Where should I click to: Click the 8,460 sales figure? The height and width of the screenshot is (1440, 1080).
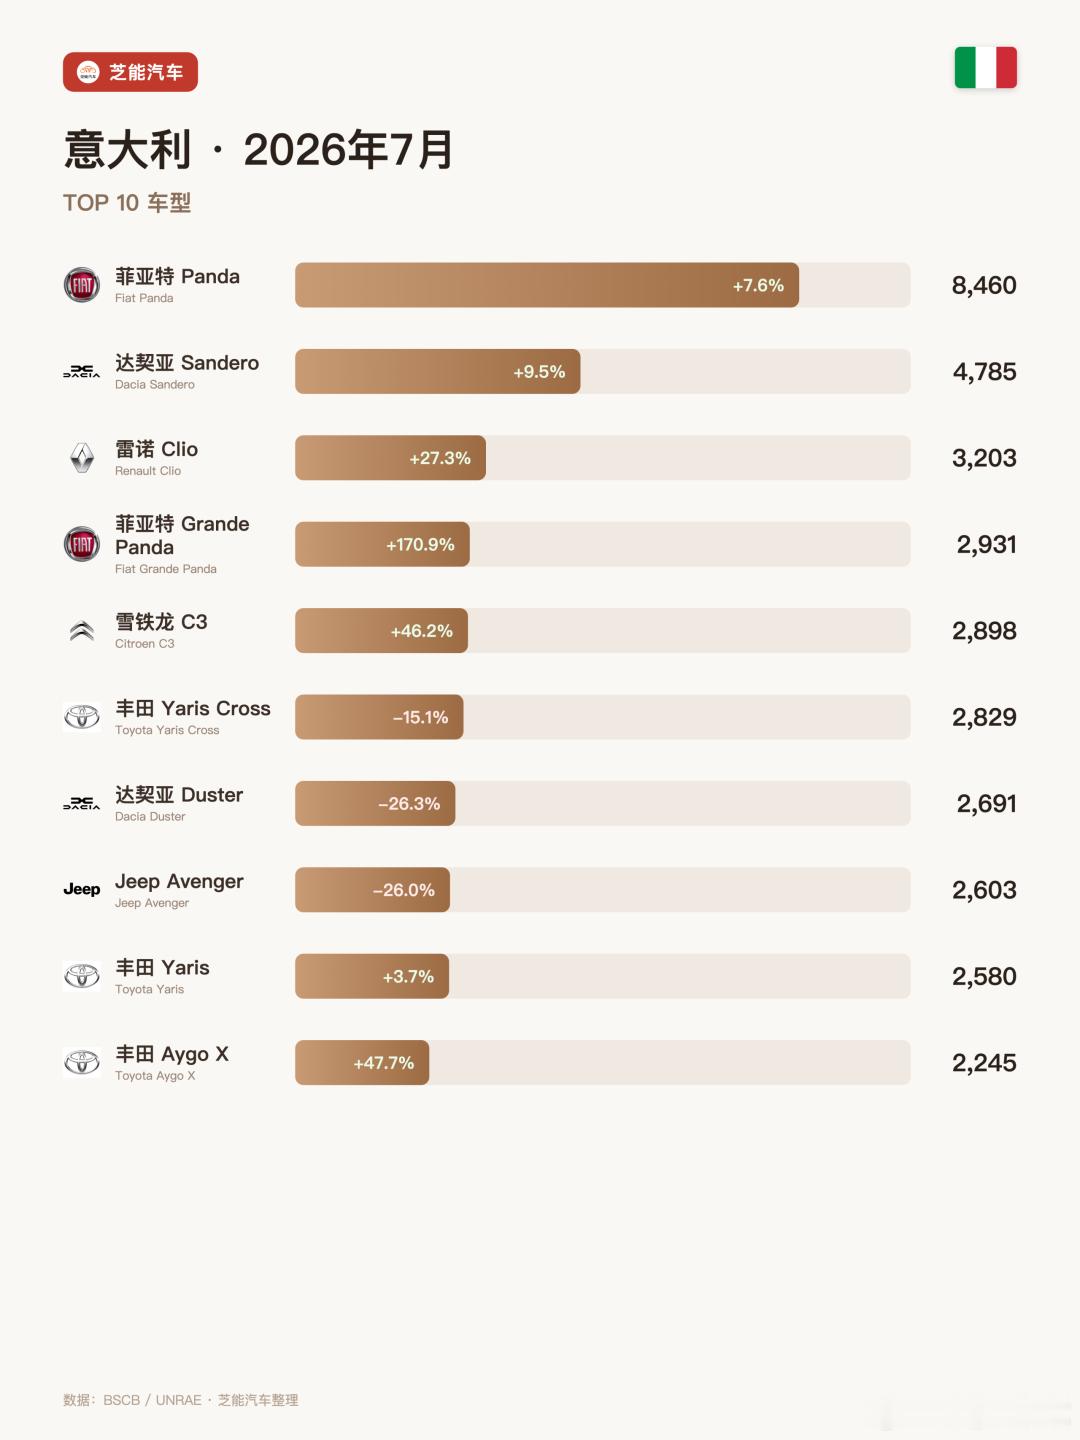(x=984, y=285)
